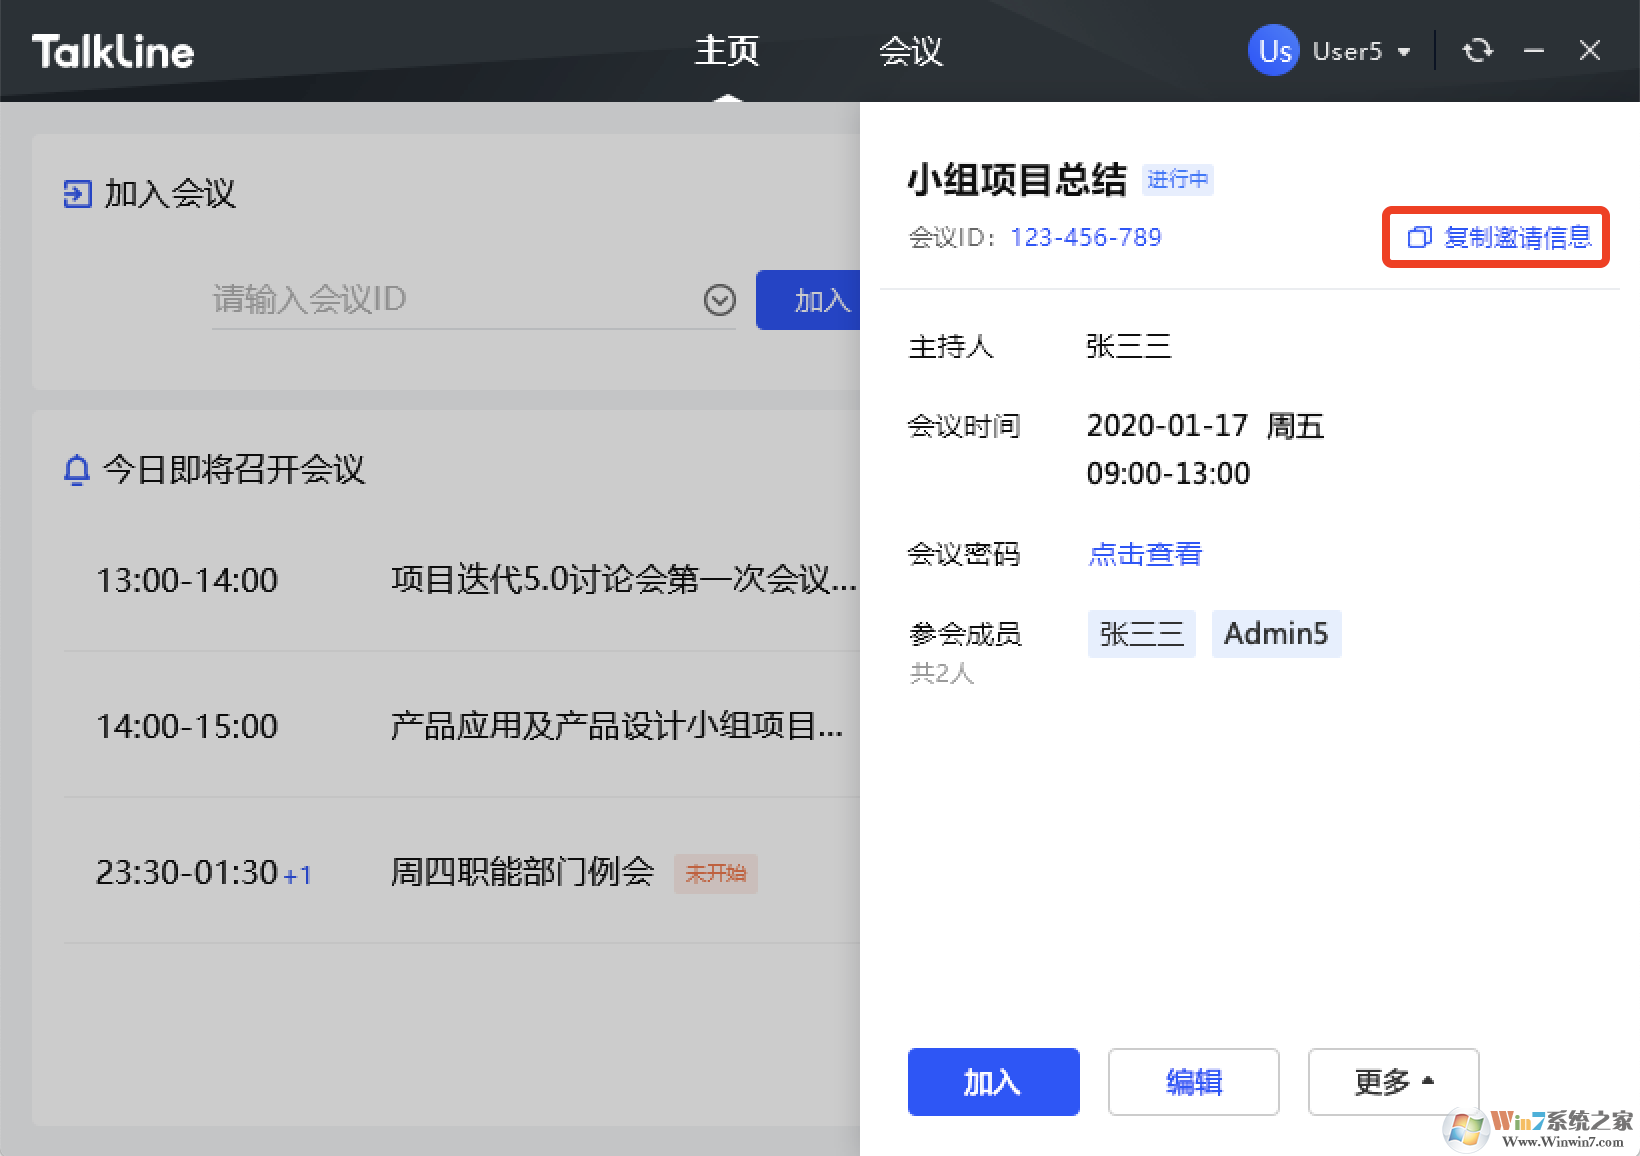Click the copy icon beside 复制邀请信息
The image size is (1640, 1156).
pos(1420,238)
